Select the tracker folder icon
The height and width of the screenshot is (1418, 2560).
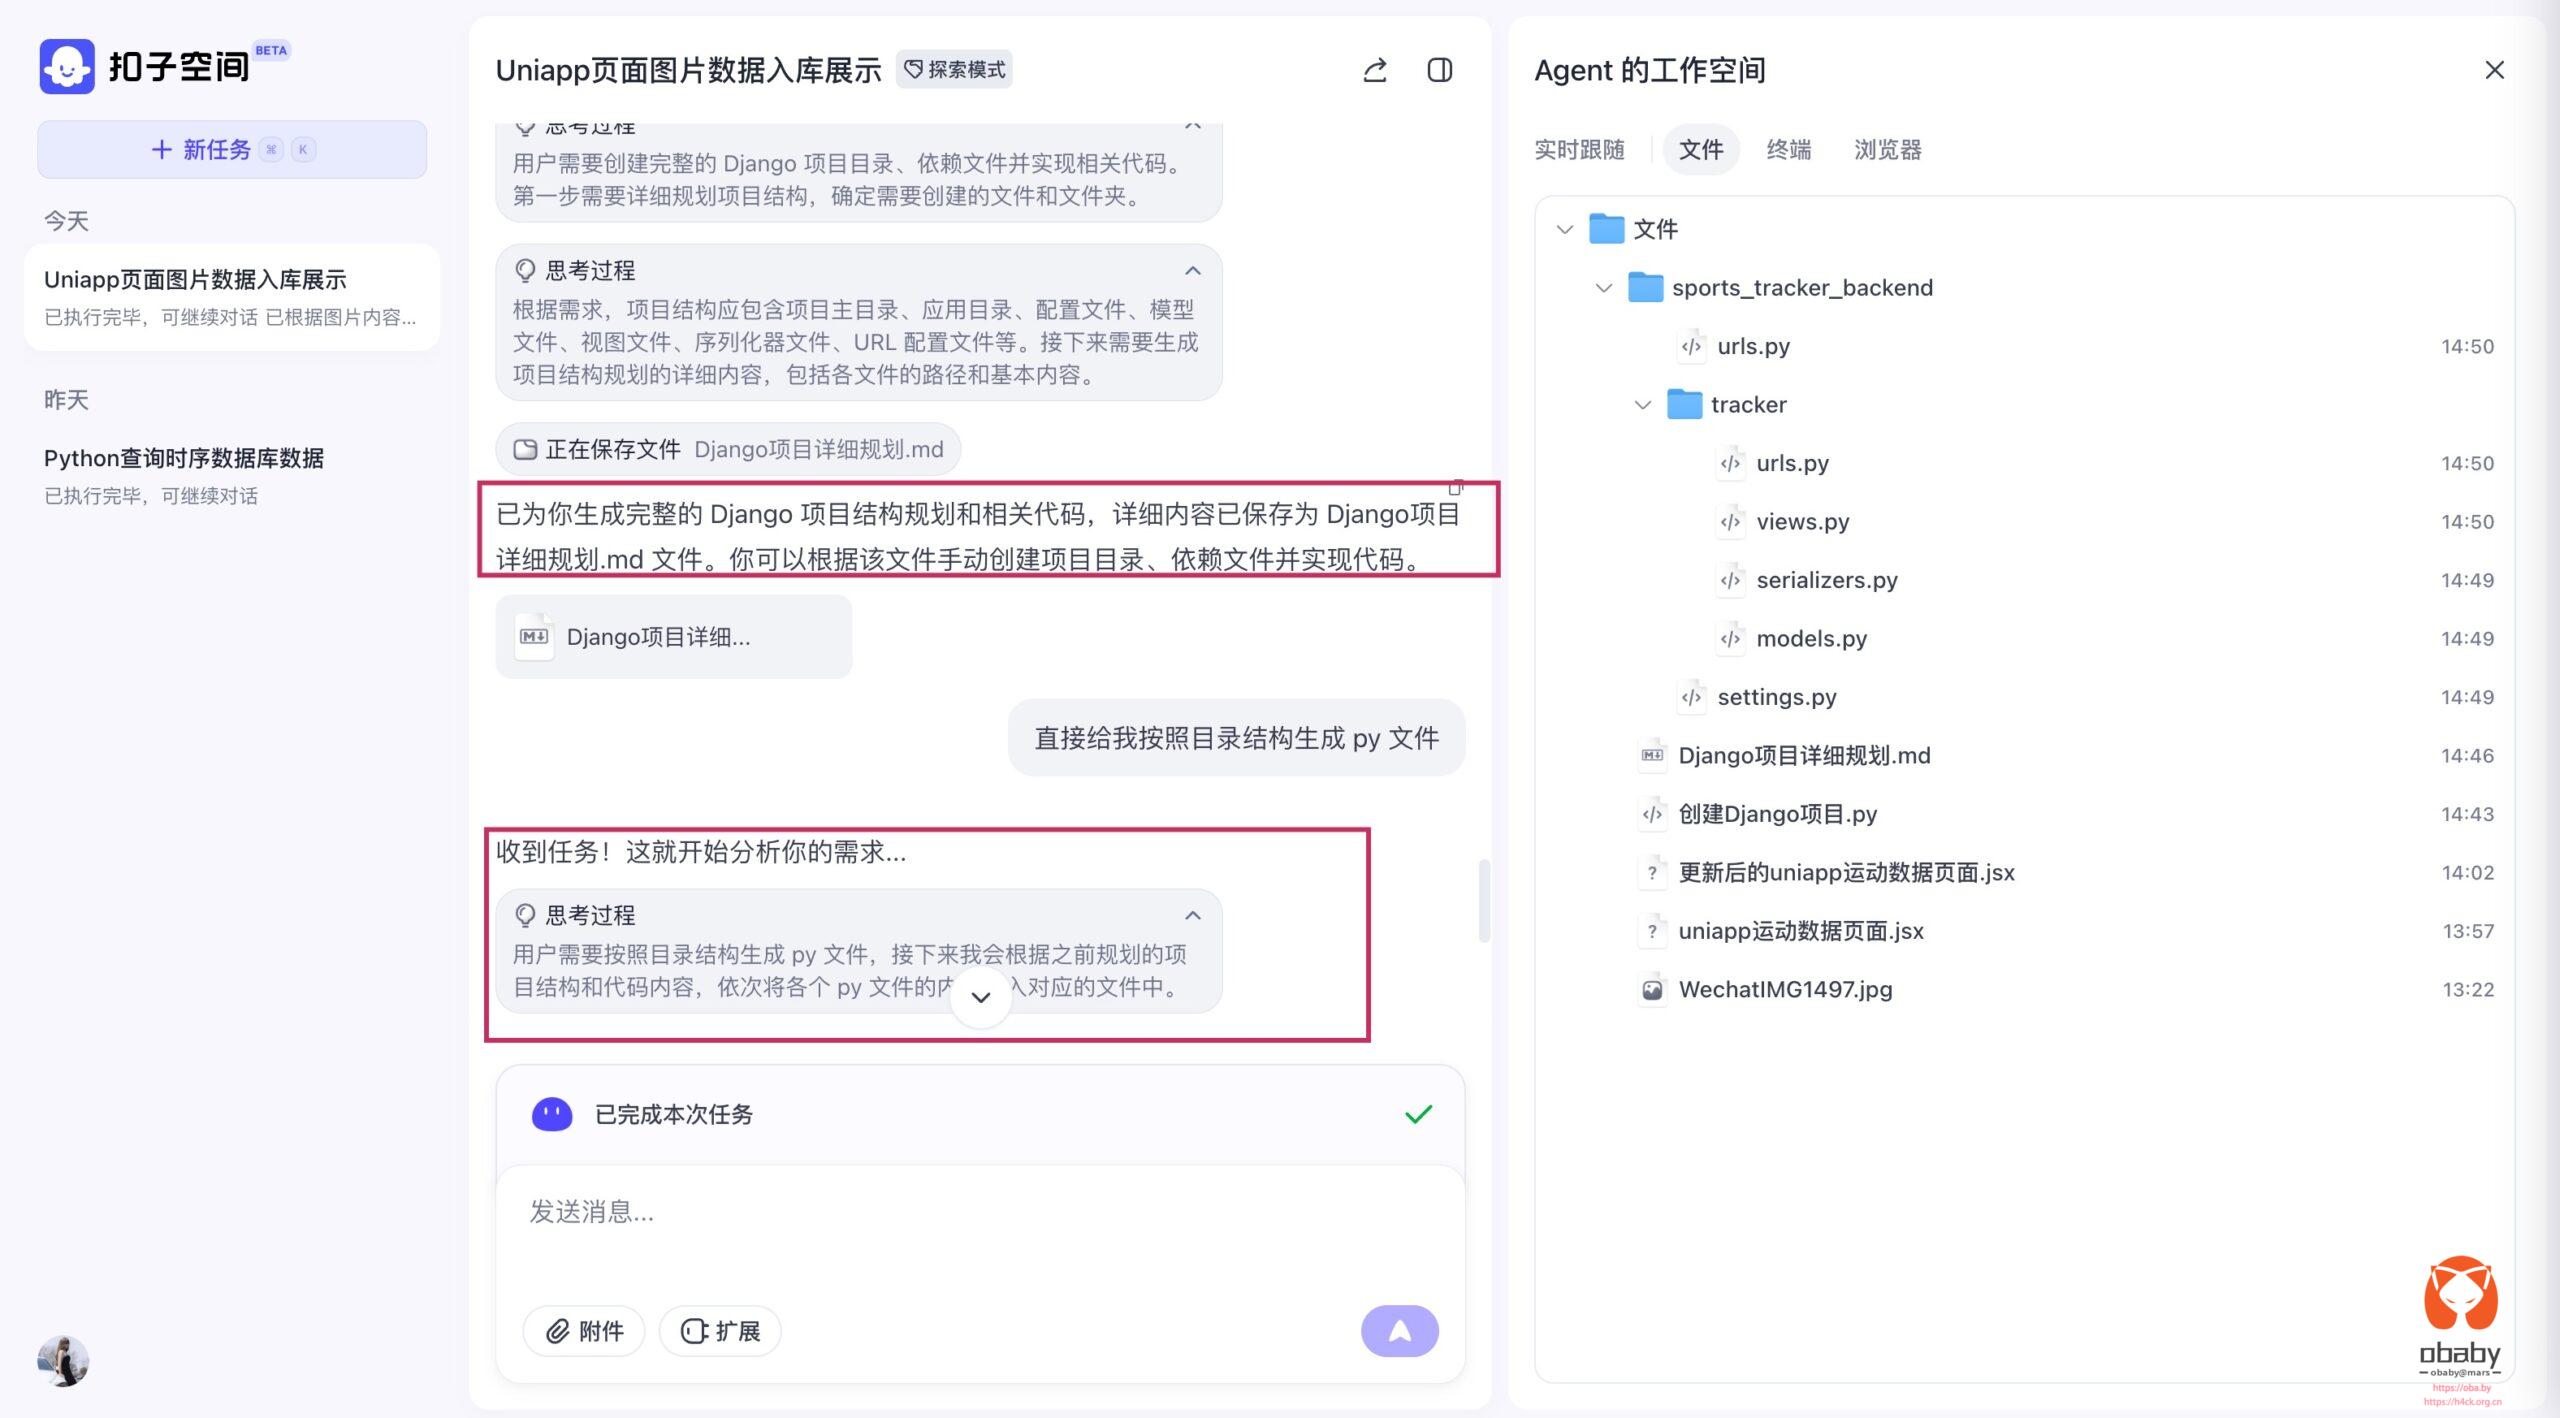(x=1684, y=404)
